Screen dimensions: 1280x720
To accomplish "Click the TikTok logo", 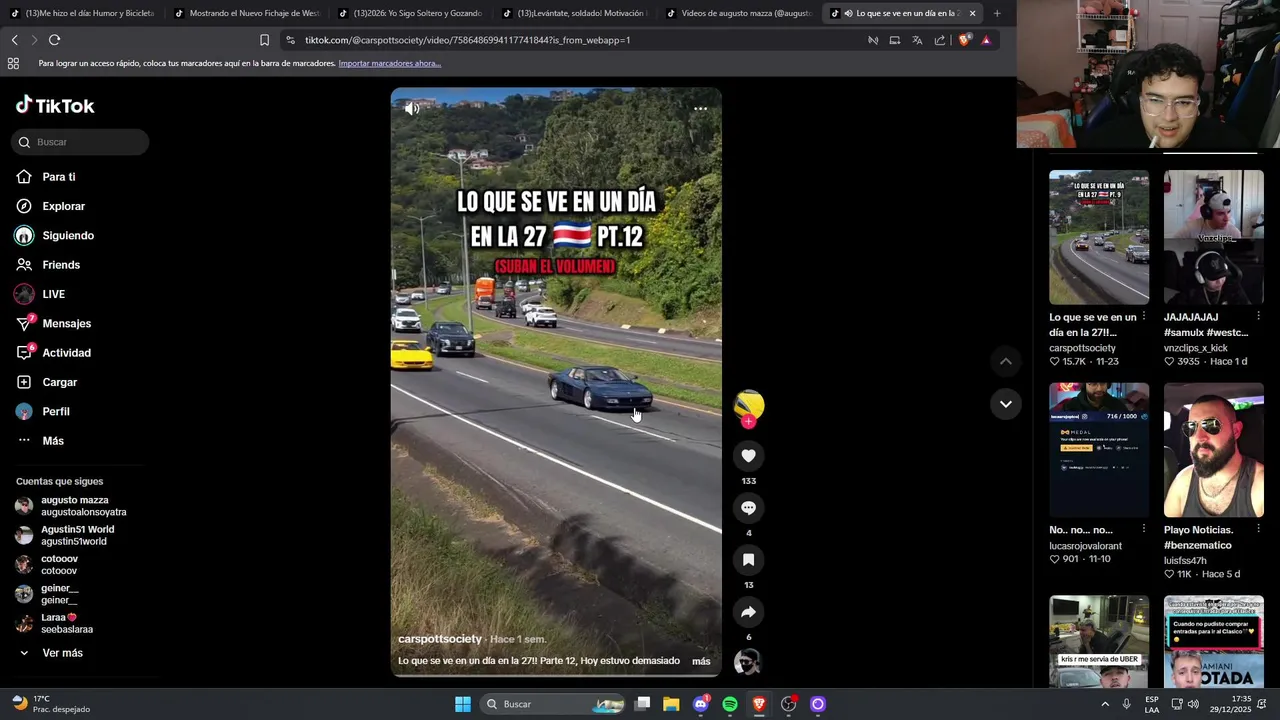I will click(x=55, y=105).
